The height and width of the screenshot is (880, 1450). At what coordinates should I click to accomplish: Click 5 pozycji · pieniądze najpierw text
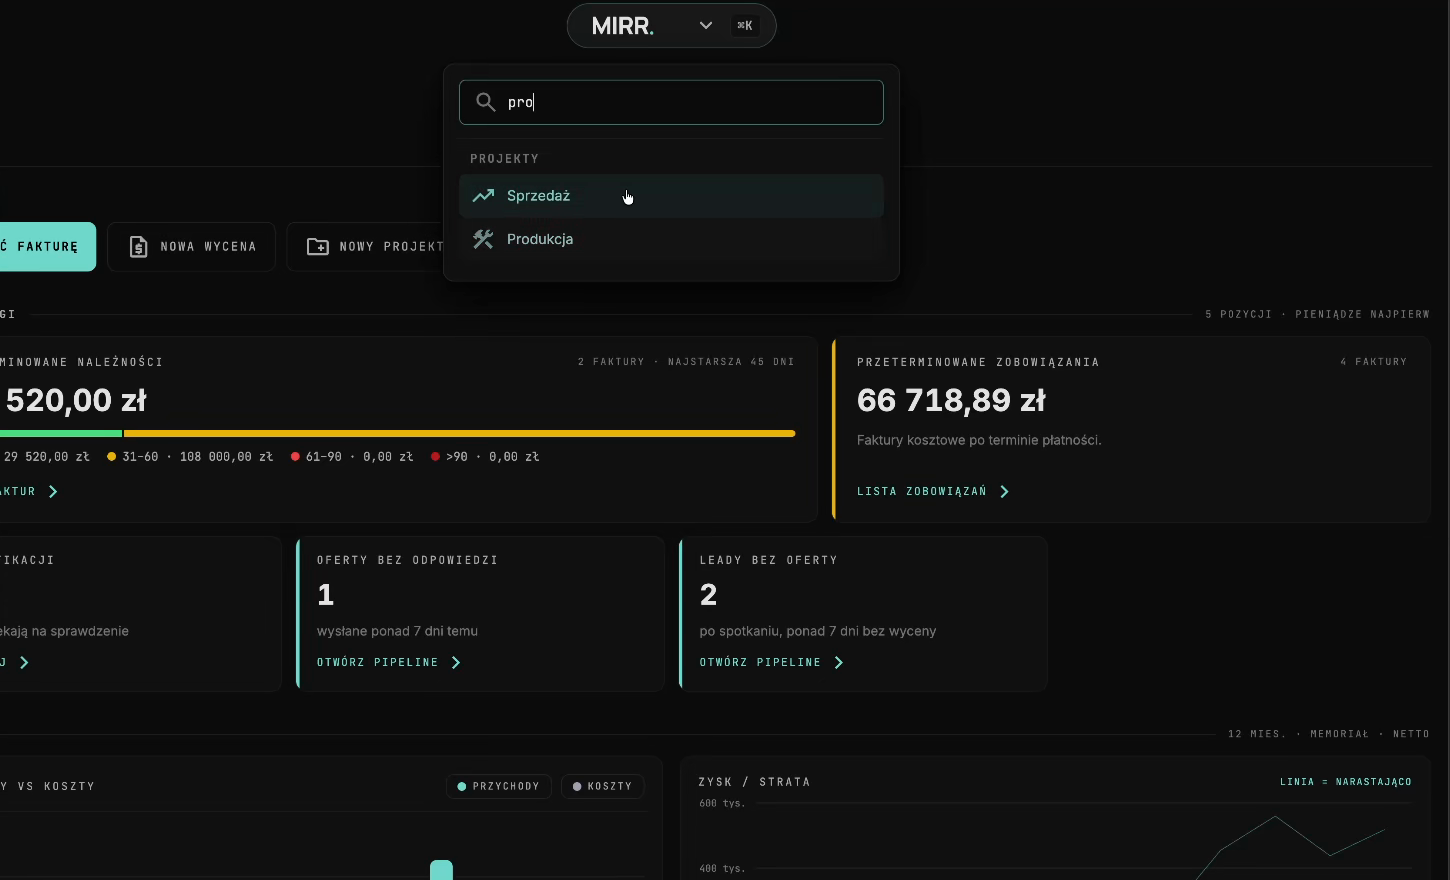(1317, 315)
